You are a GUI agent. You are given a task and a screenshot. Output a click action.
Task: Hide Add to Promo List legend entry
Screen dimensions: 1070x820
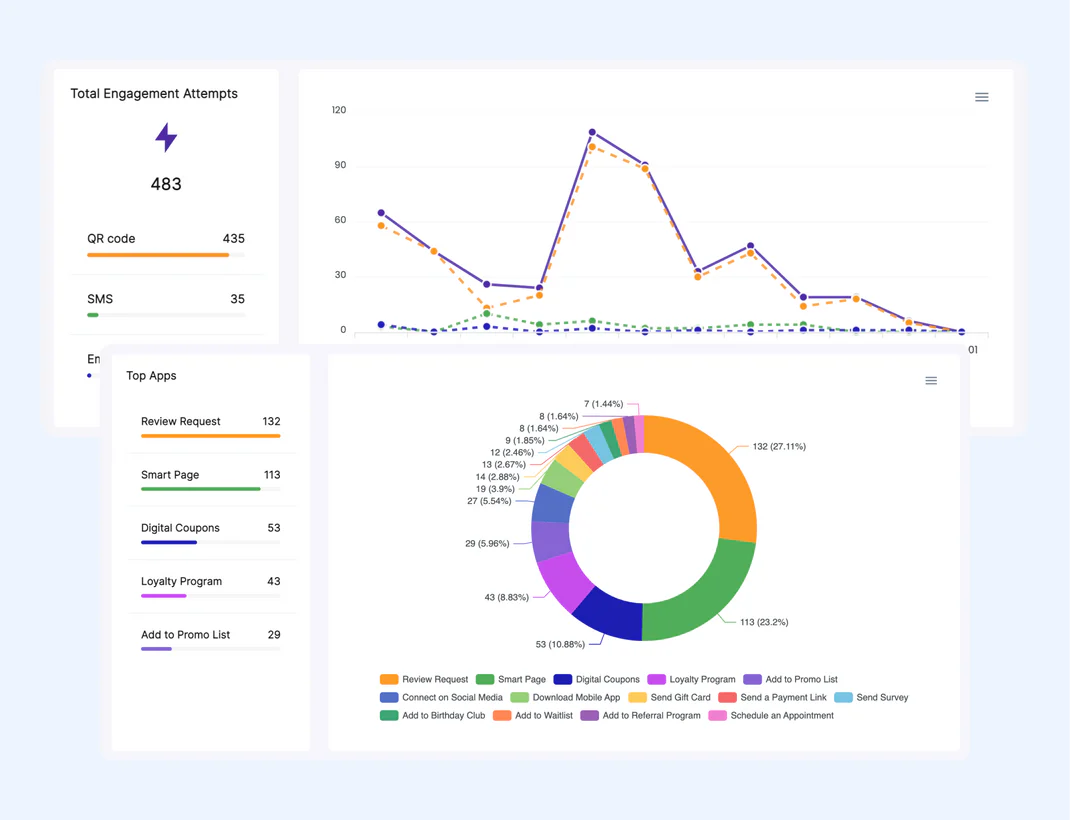click(790, 679)
